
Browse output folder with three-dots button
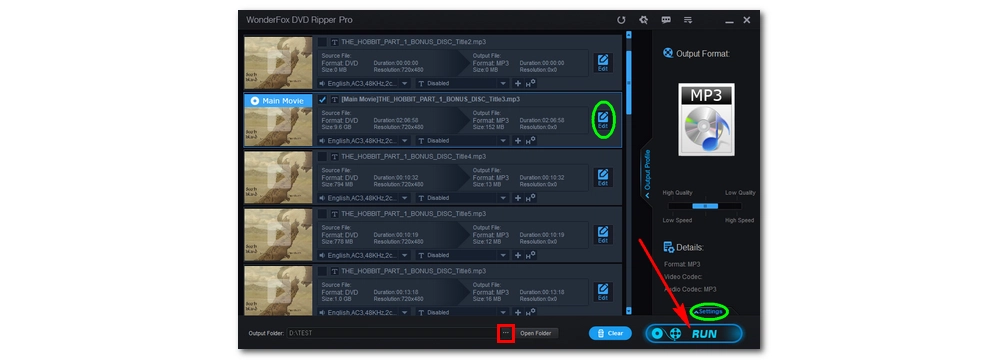(506, 333)
